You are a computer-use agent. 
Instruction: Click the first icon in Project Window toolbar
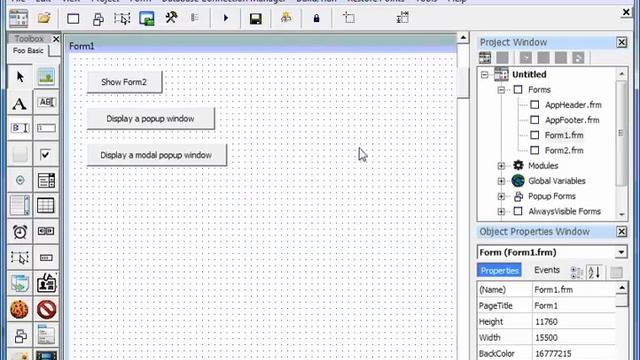485,58
